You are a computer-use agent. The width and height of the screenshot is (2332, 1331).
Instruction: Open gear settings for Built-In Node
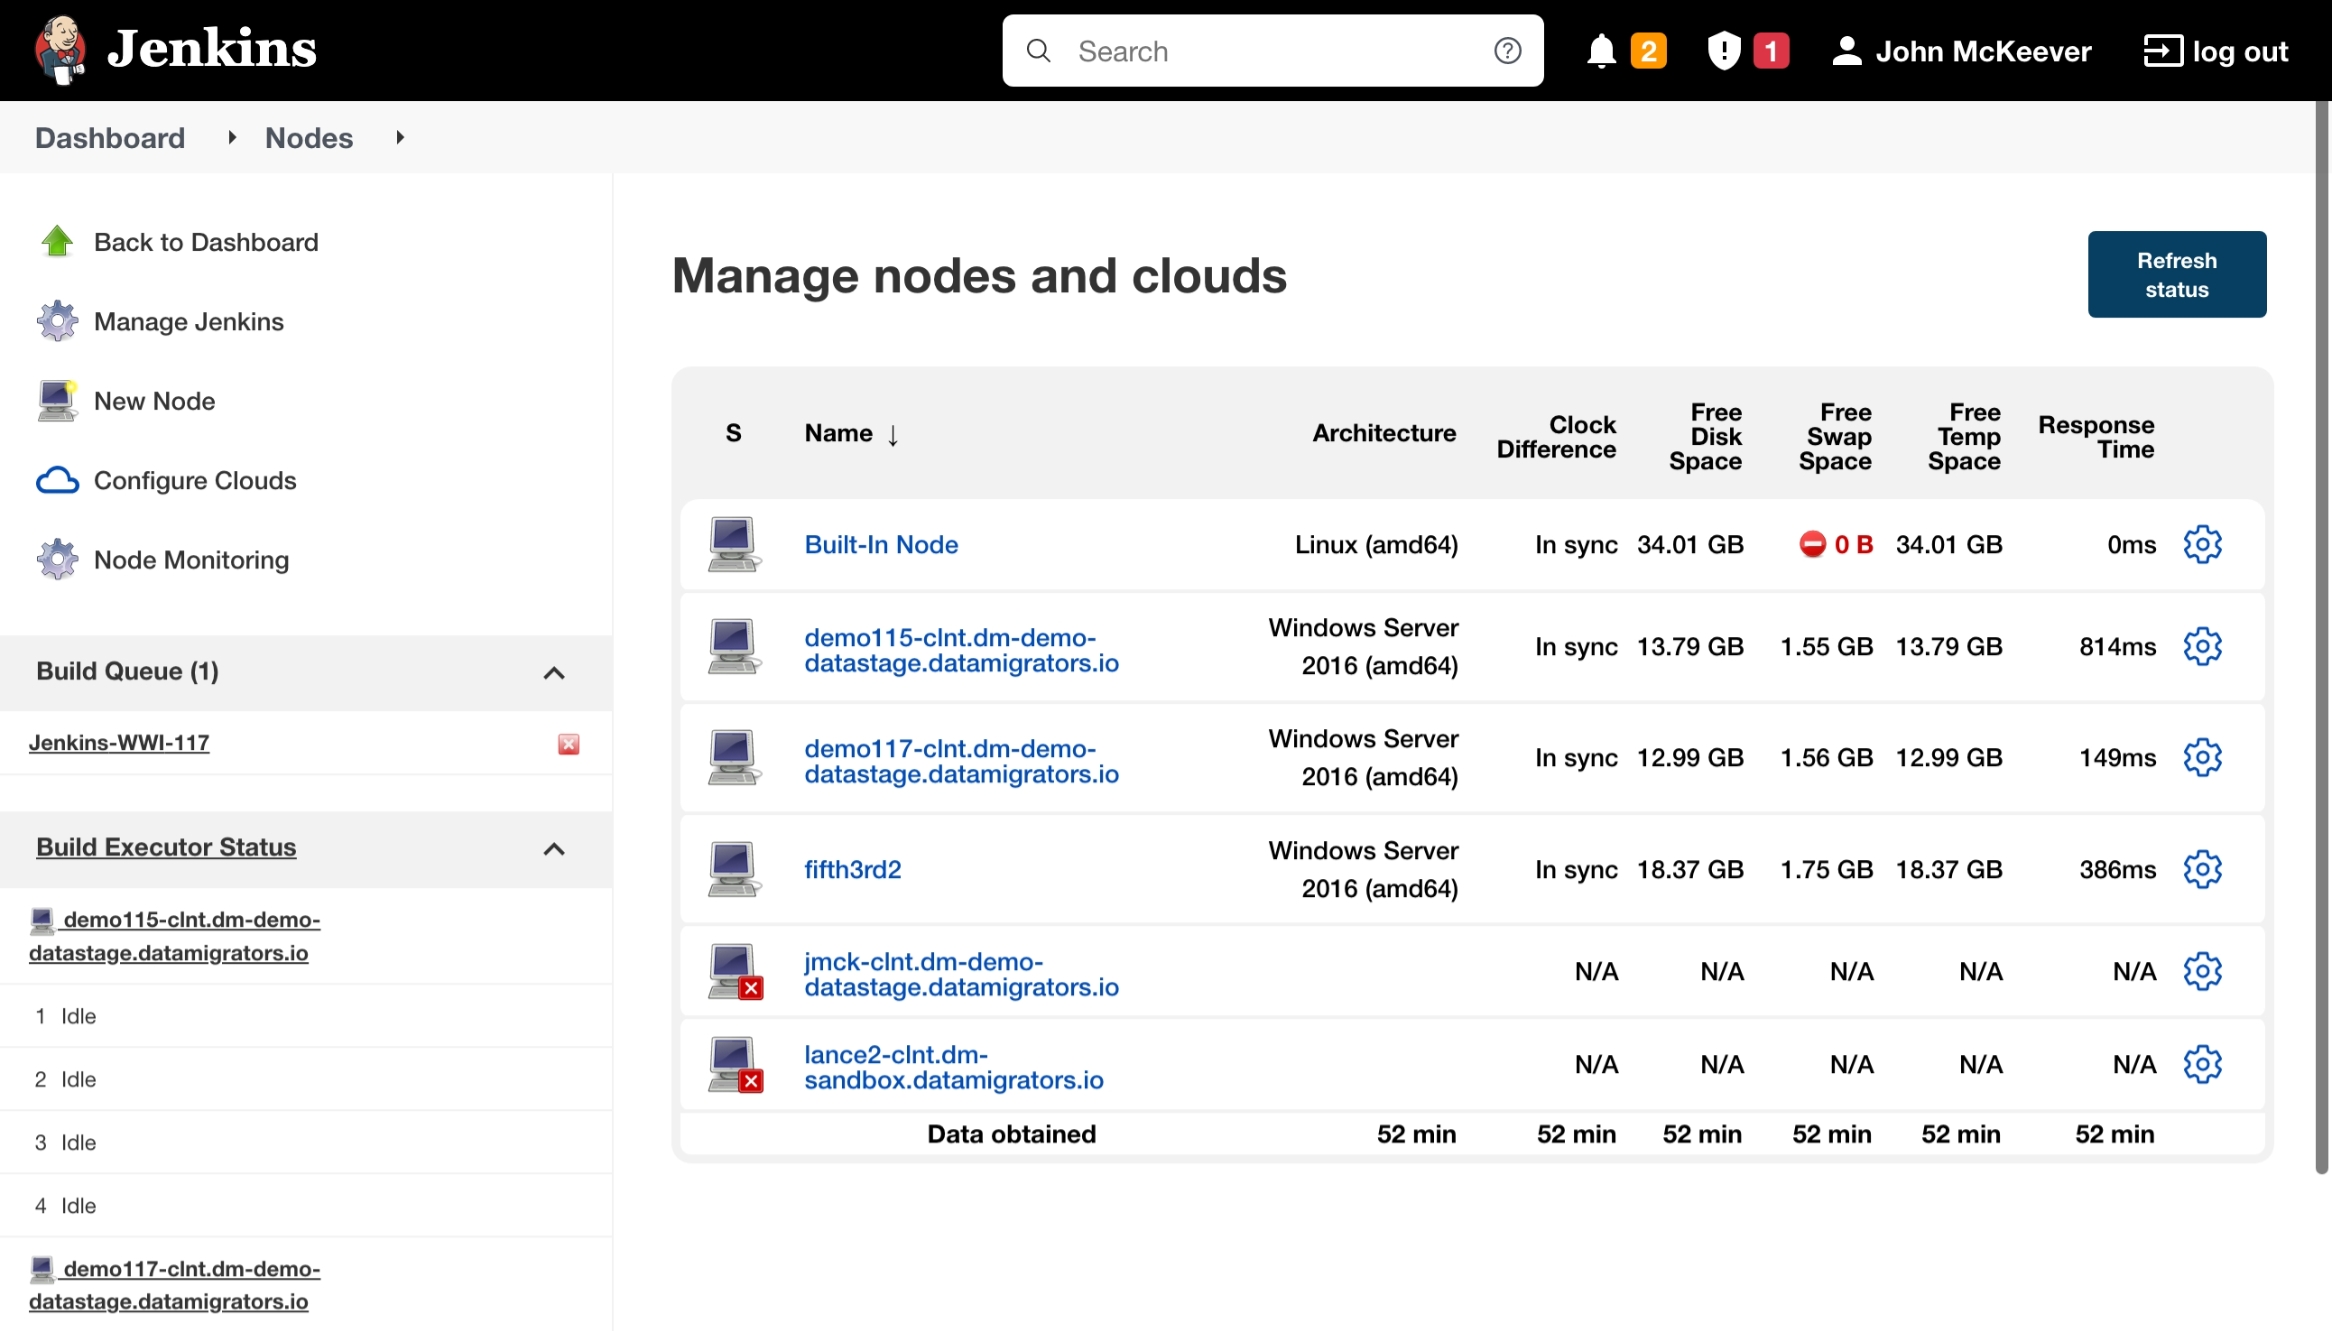coord(2202,545)
